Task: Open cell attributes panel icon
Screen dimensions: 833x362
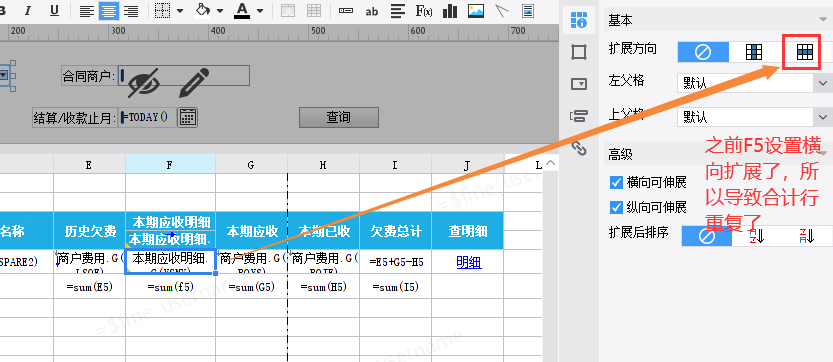Action: click(579, 20)
